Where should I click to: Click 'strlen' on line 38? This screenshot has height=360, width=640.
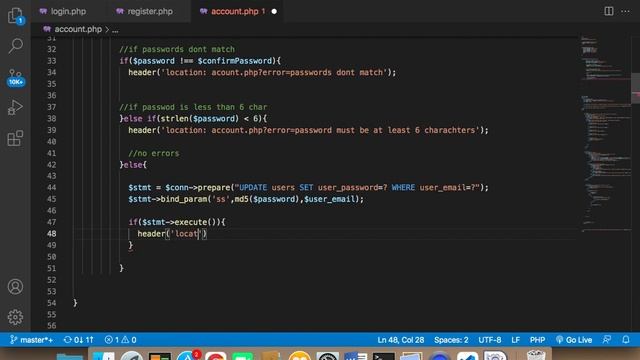174,119
